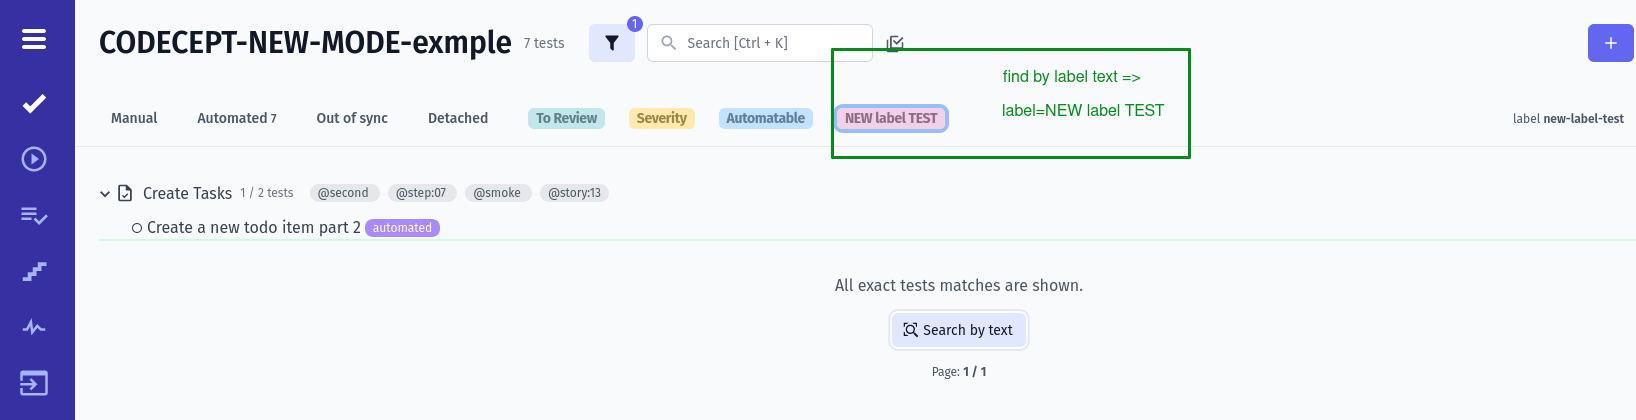Toggle multi-select mode icon
Screen dimensions: 1636x420
pos(895,43)
